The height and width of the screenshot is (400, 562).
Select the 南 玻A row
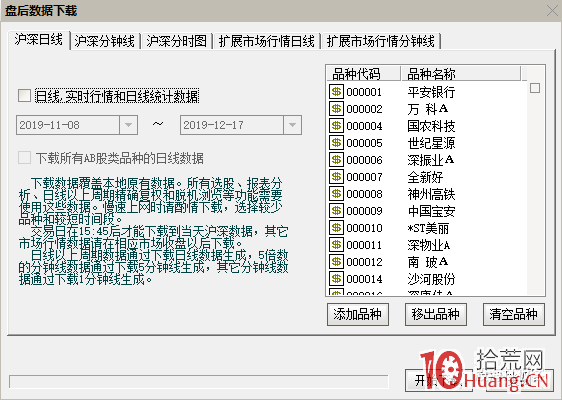click(x=427, y=262)
